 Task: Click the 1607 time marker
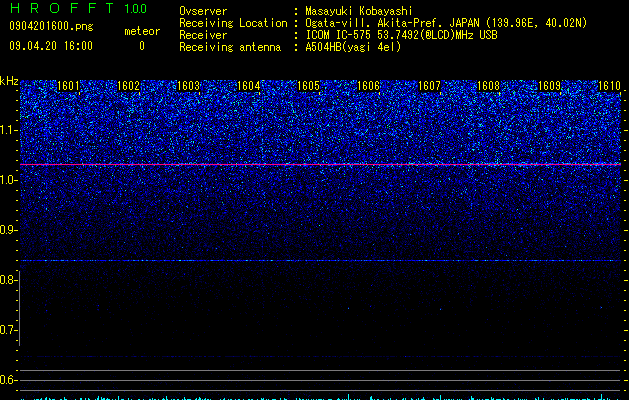pos(429,86)
